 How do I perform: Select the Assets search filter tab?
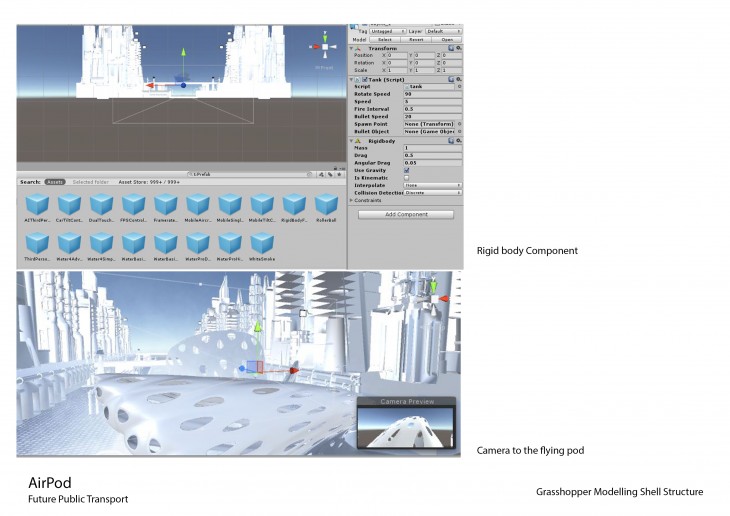coord(55,182)
